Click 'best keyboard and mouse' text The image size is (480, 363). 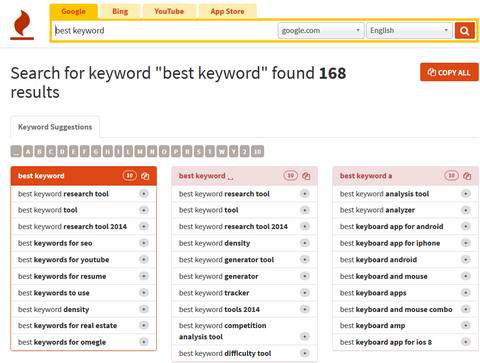tap(384, 276)
